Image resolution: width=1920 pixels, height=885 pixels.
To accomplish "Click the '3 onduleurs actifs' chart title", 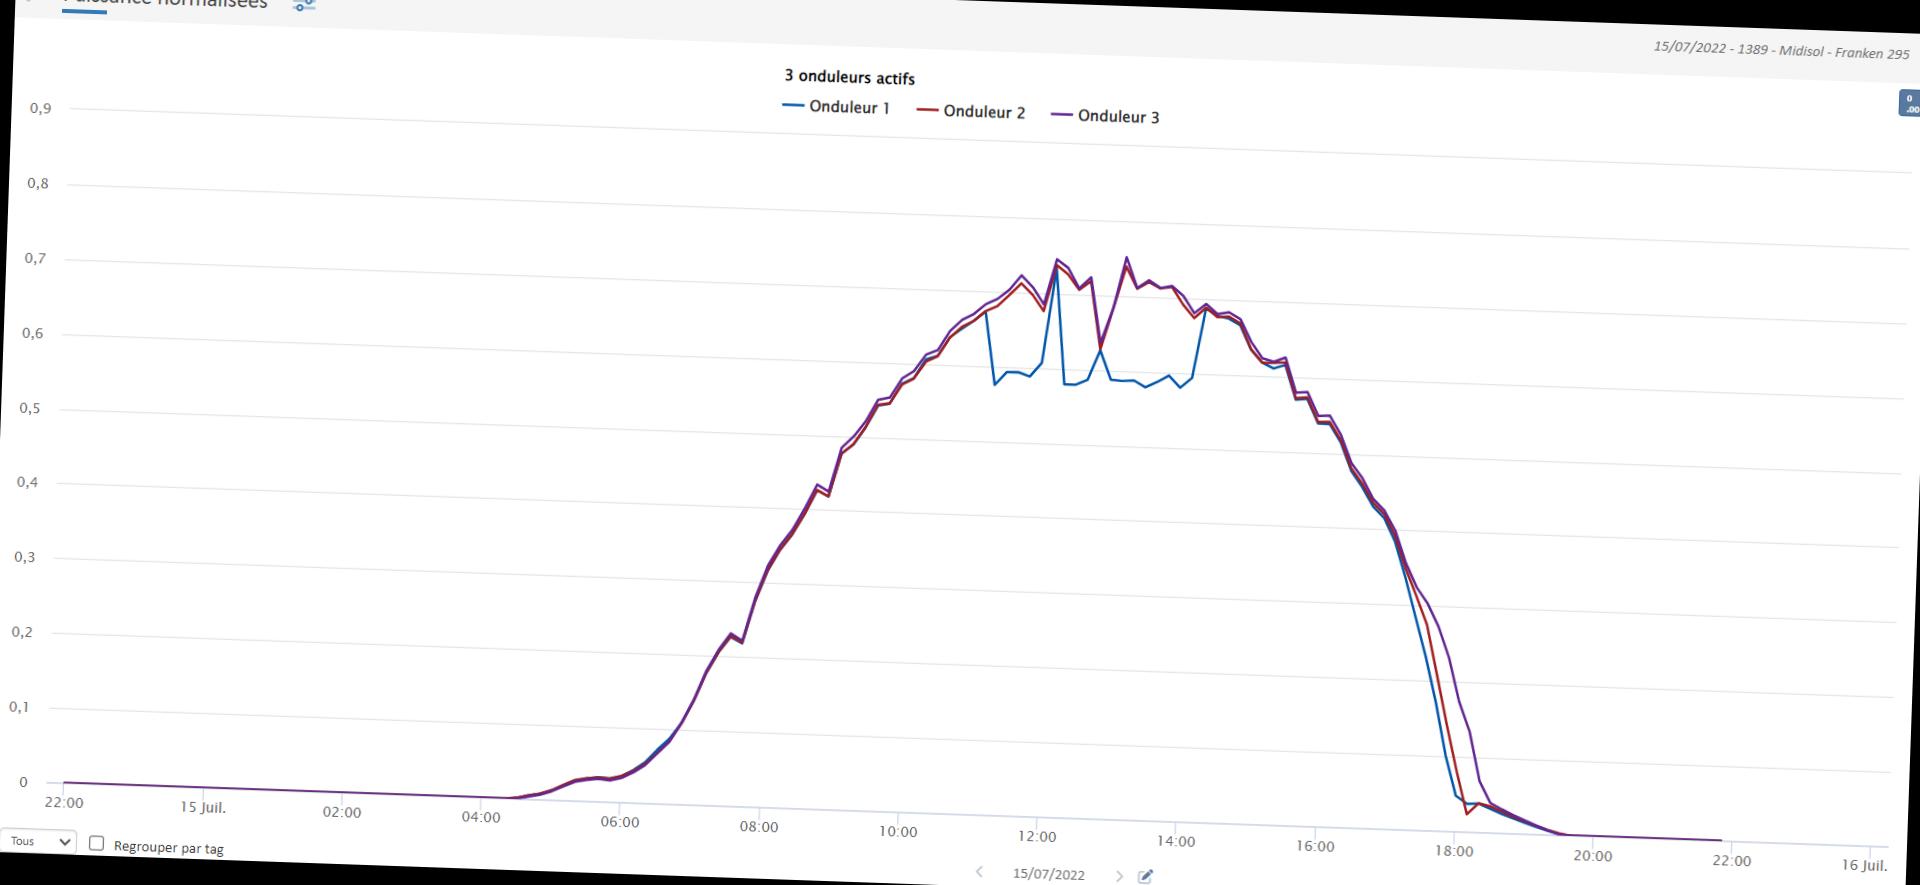I will pos(850,77).
